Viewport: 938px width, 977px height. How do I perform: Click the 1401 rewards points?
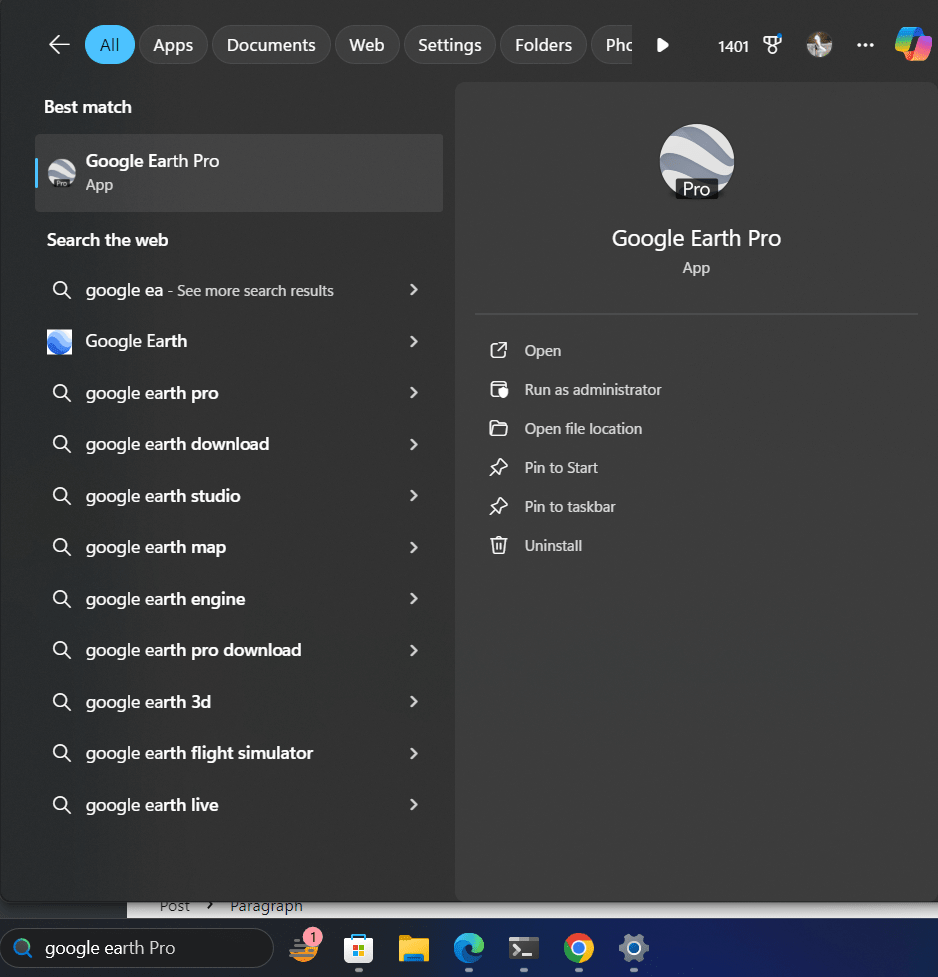pos(733,46)
